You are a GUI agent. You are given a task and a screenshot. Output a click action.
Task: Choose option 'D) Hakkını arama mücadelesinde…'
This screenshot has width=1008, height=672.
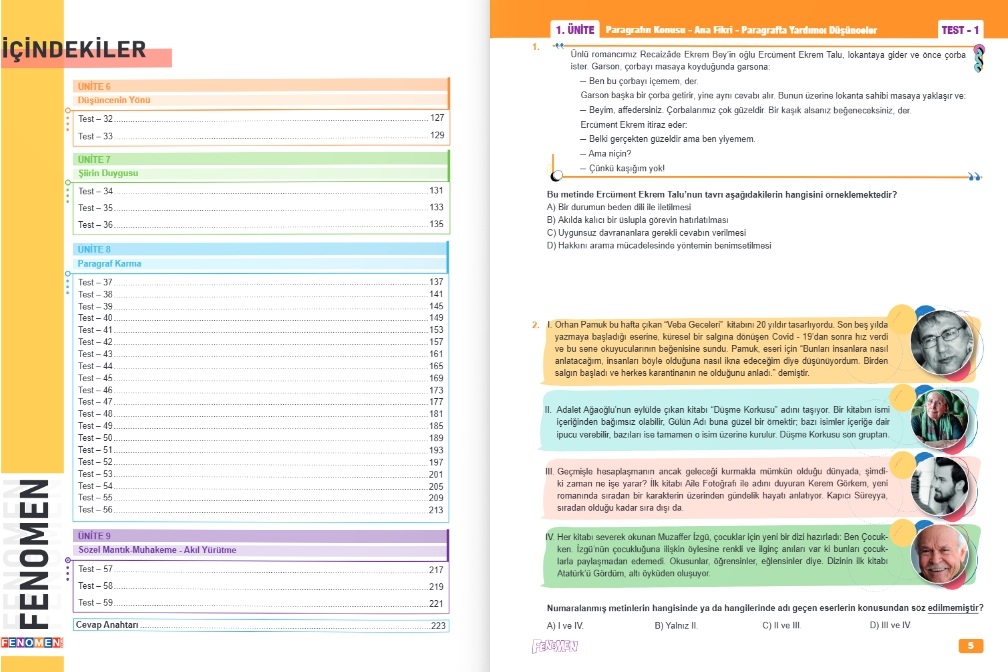[659, 246]
